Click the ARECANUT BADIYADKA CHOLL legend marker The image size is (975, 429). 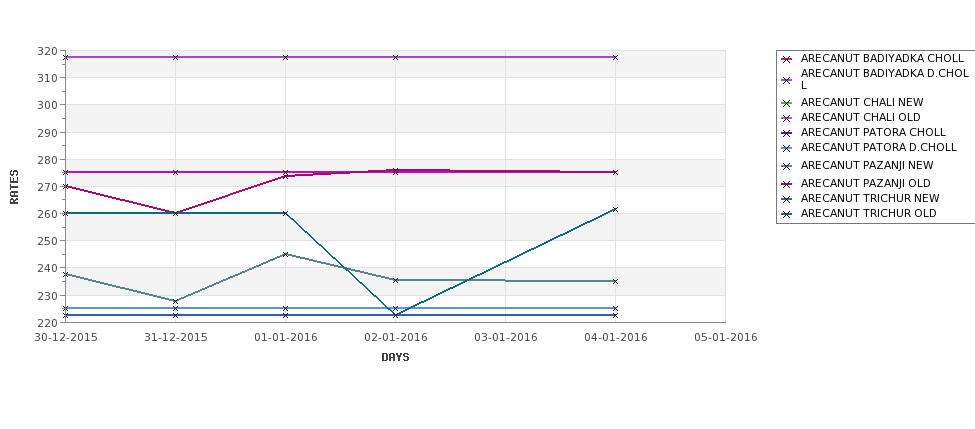(x=786, y=59)
